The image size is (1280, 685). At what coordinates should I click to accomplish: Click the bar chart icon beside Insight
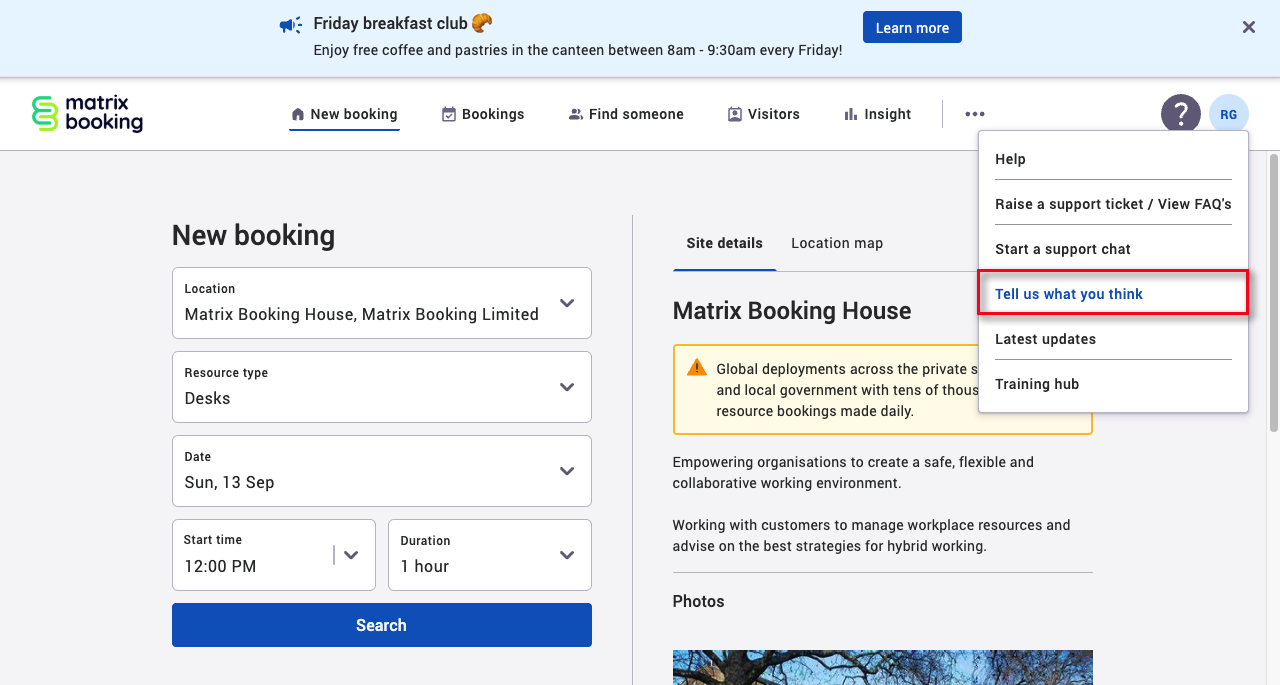click(x=851, y=114)
